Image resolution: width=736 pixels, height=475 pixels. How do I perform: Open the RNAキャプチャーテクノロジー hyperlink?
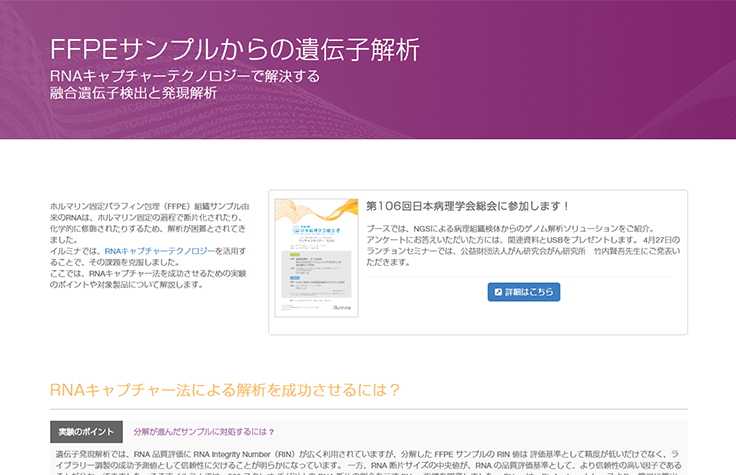tap(160, 250)
